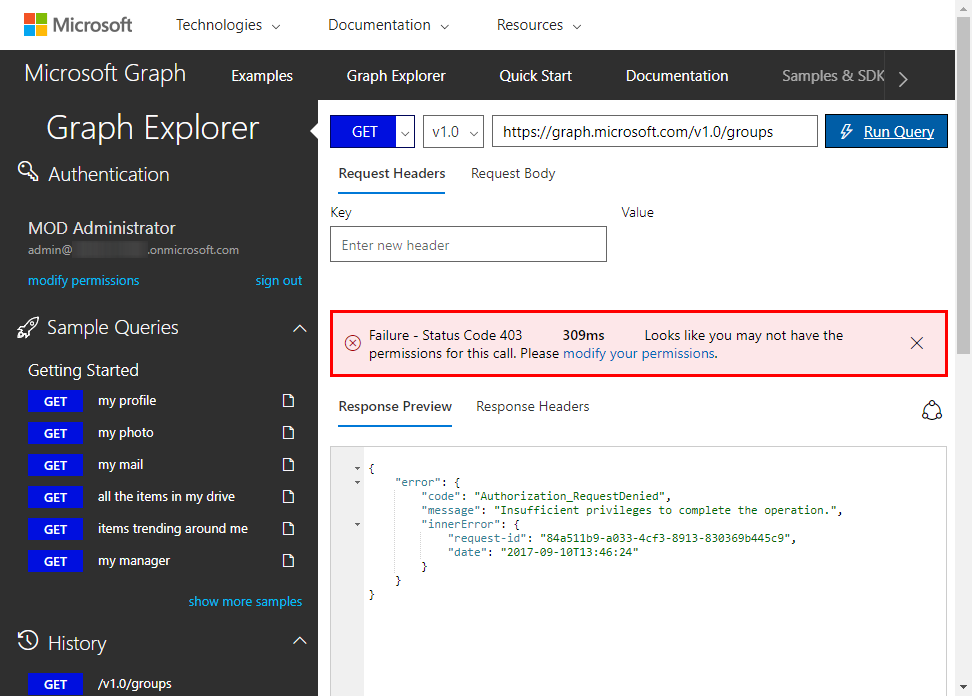The height and width of the screenshot is (696, 972).
Task: Open the API version v1.0 dropdown
Action: 454,131
